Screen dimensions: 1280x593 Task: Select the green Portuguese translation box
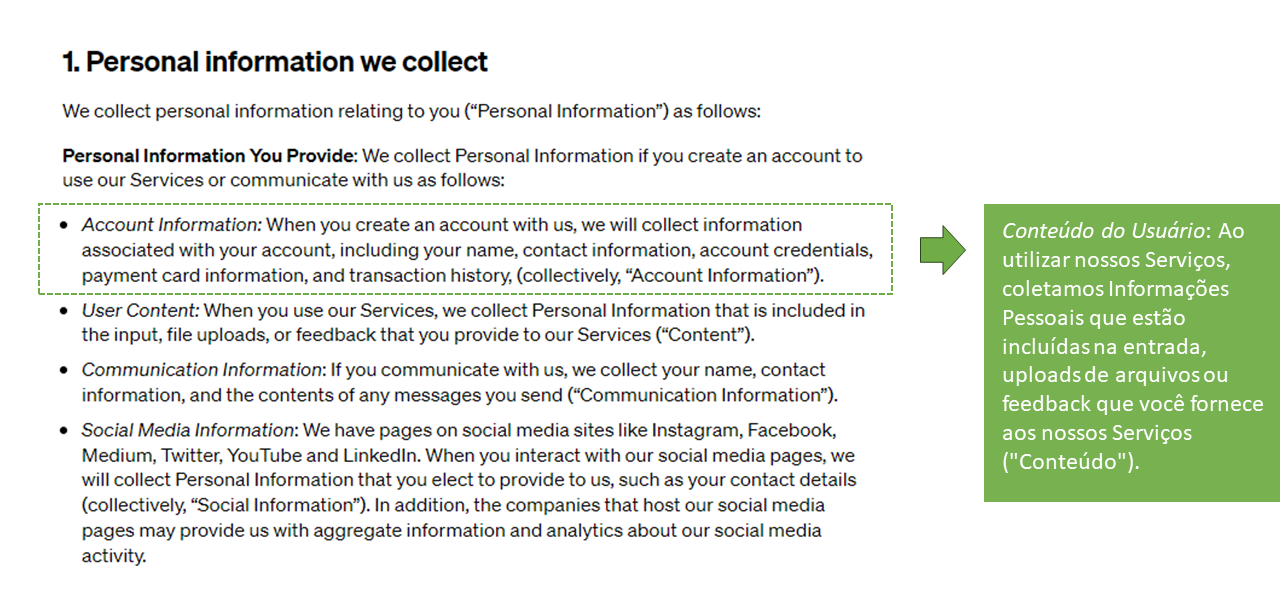click(1131, 352)
